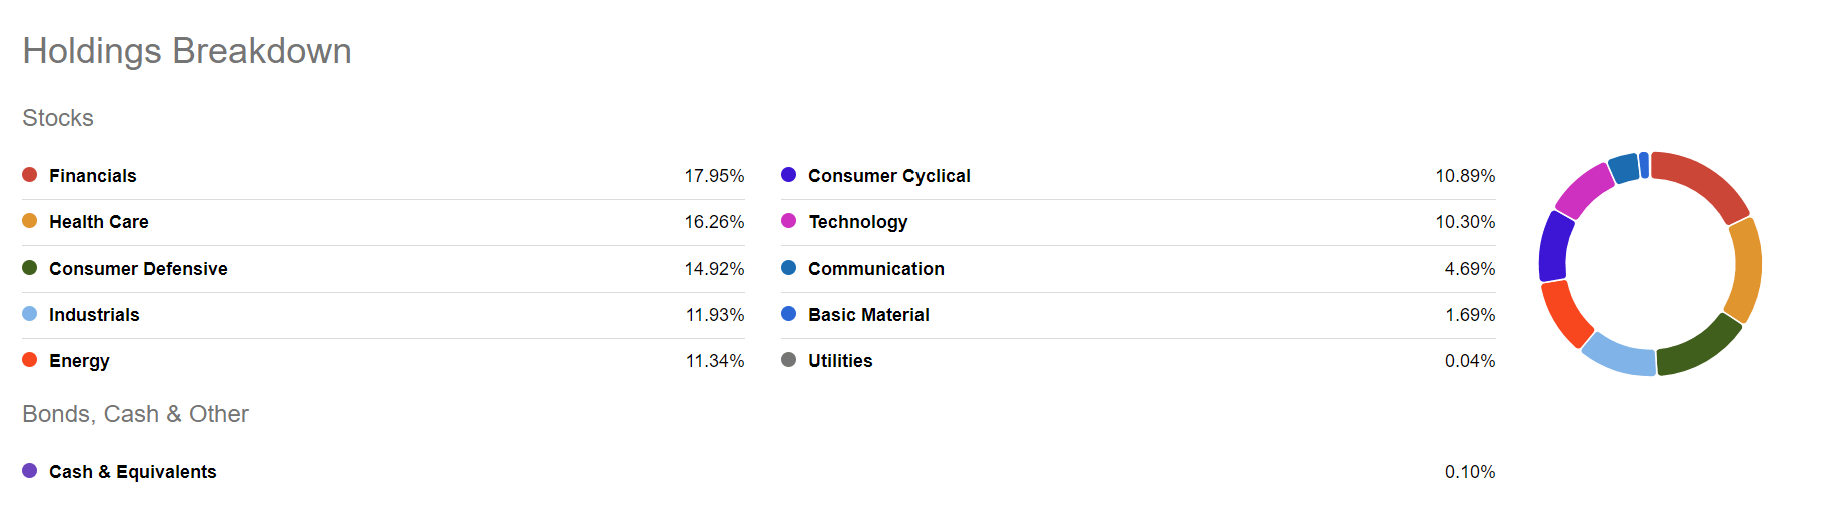This screenshot has width=1828, height=514.
Task: Click the Bonds, Cash & Other heading
Action: coord(135,414)
